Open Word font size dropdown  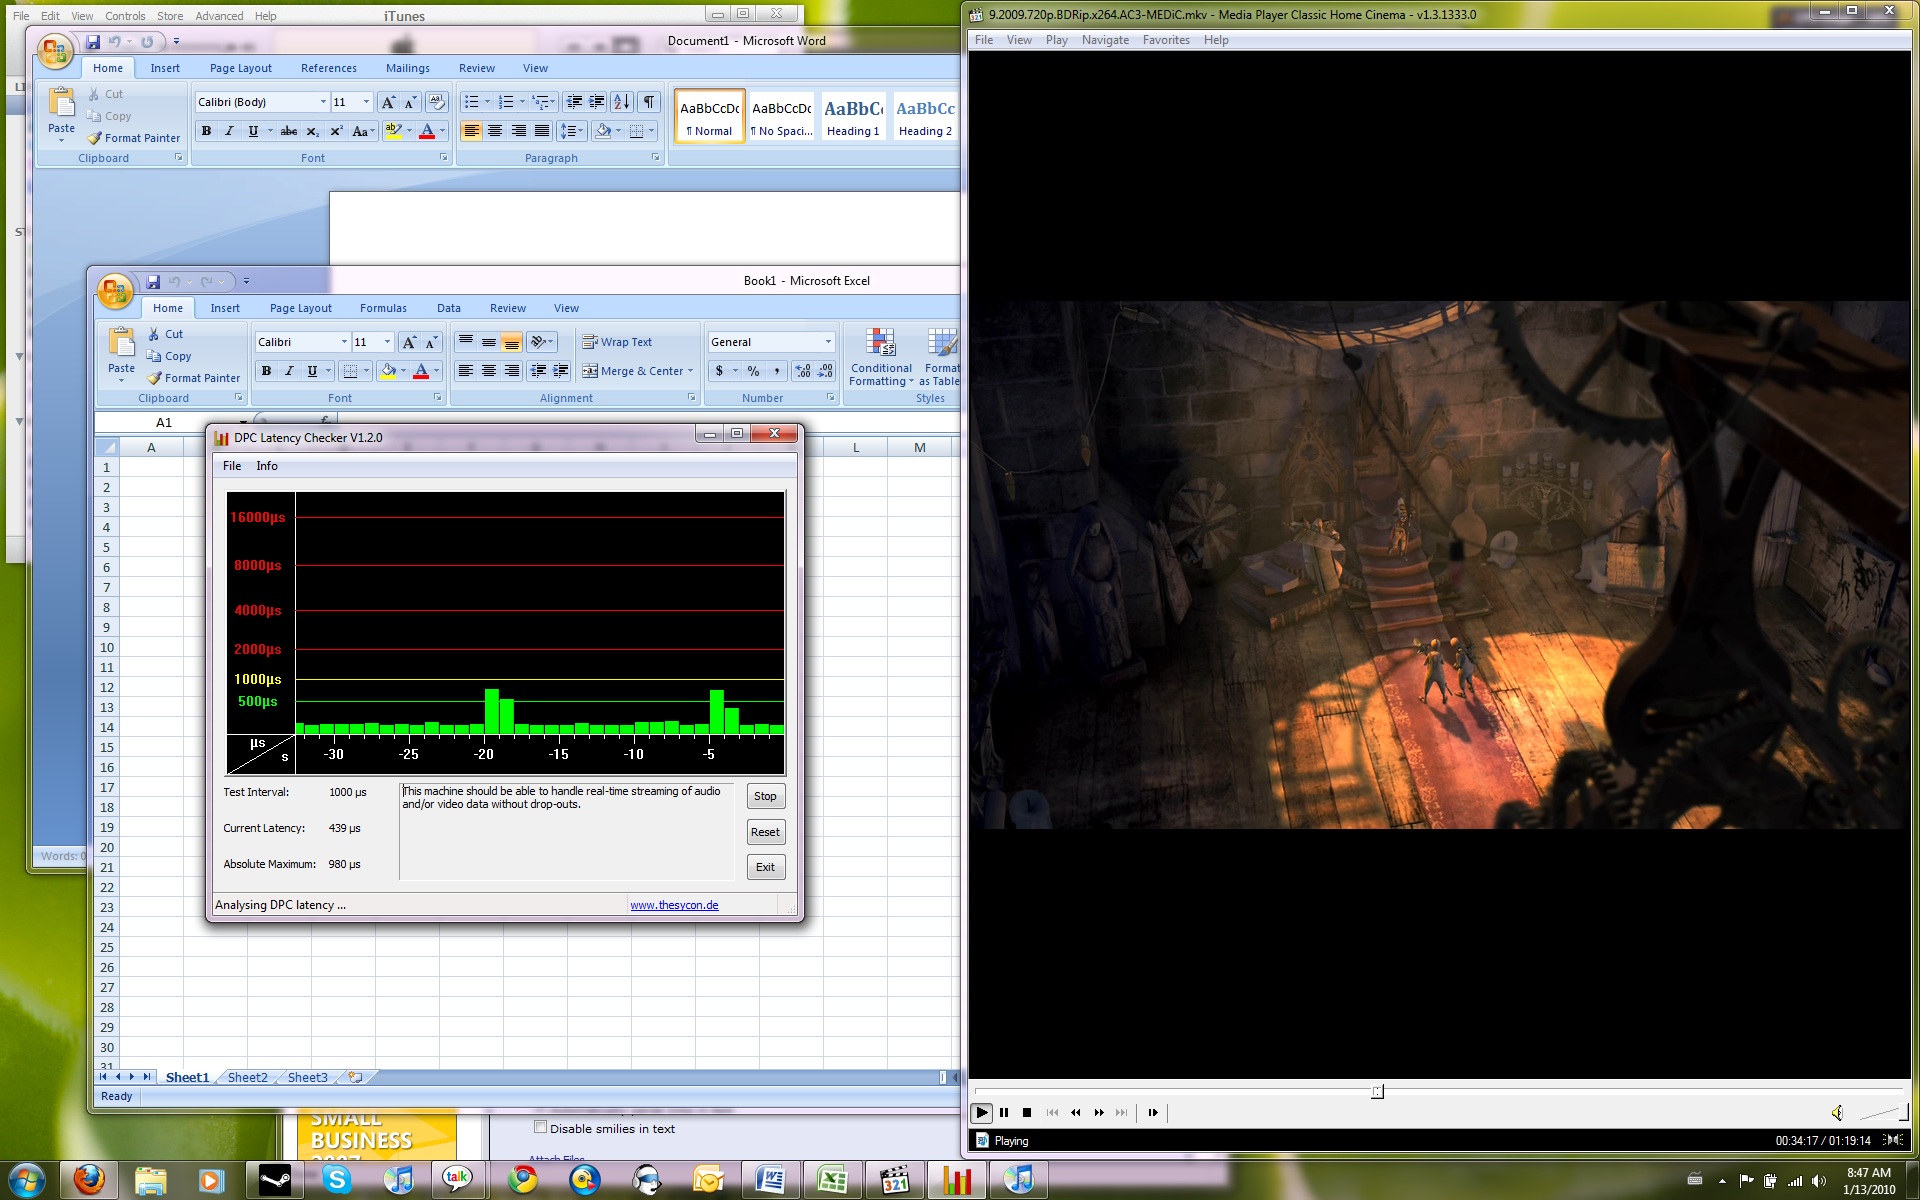366,102
